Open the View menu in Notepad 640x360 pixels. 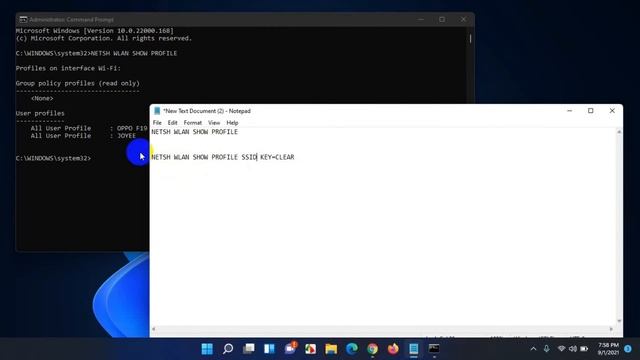coord(214,122)
